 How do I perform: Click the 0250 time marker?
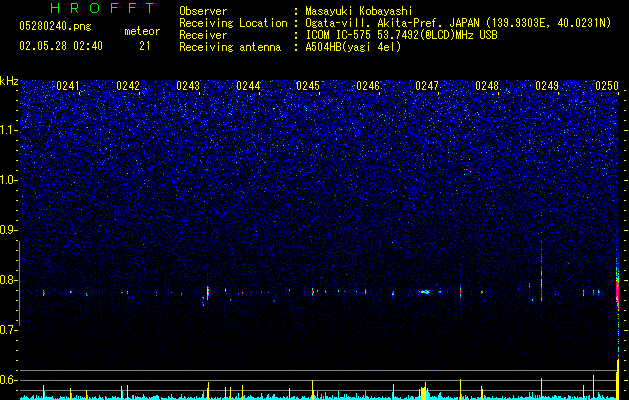[x=607, y=85]
